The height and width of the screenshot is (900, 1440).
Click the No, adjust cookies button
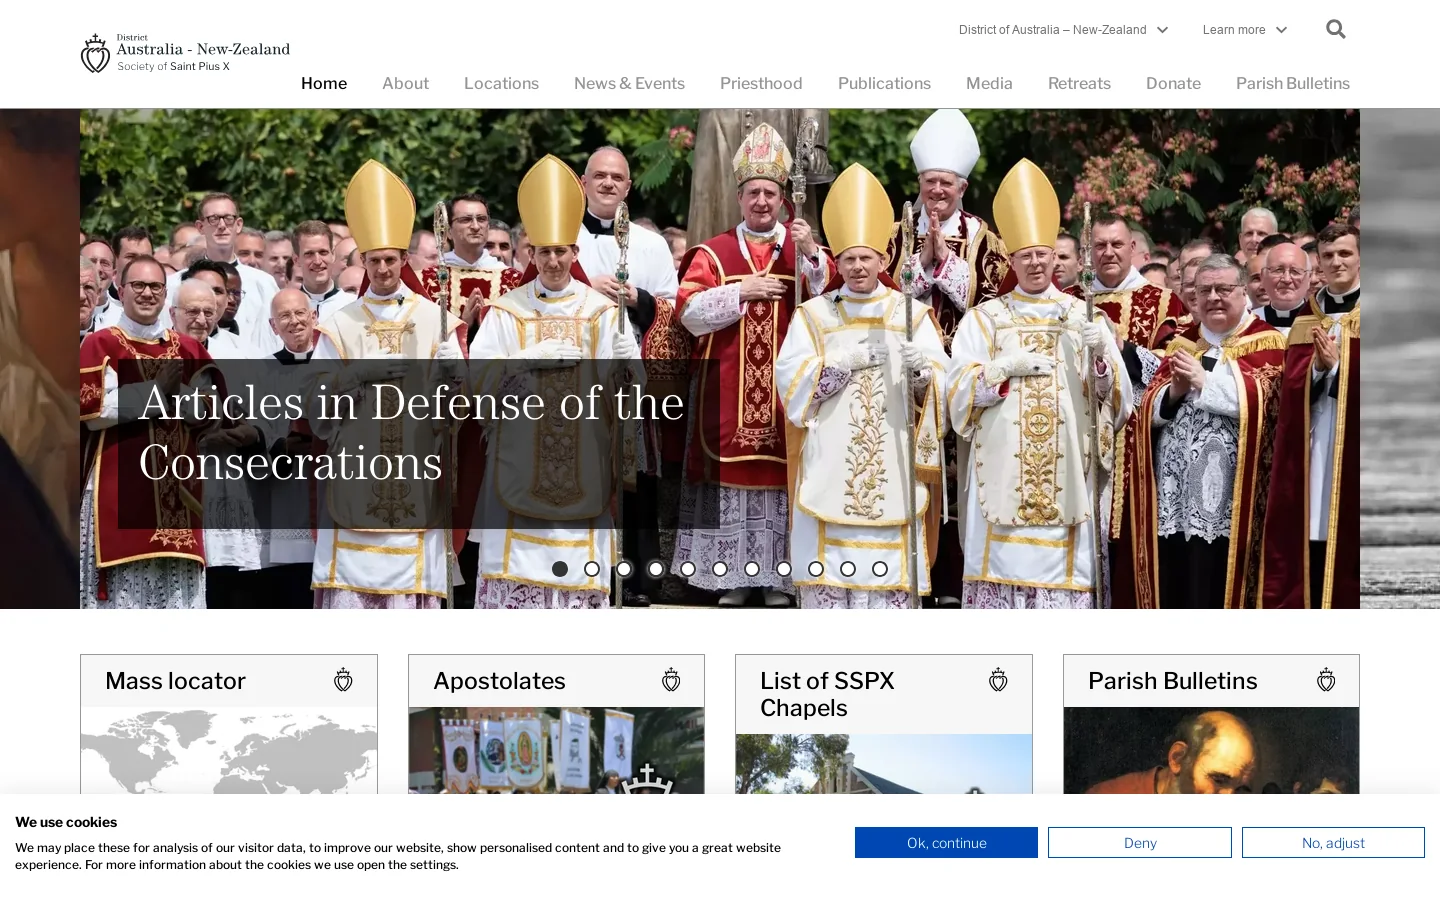[x=1333, y=843]
